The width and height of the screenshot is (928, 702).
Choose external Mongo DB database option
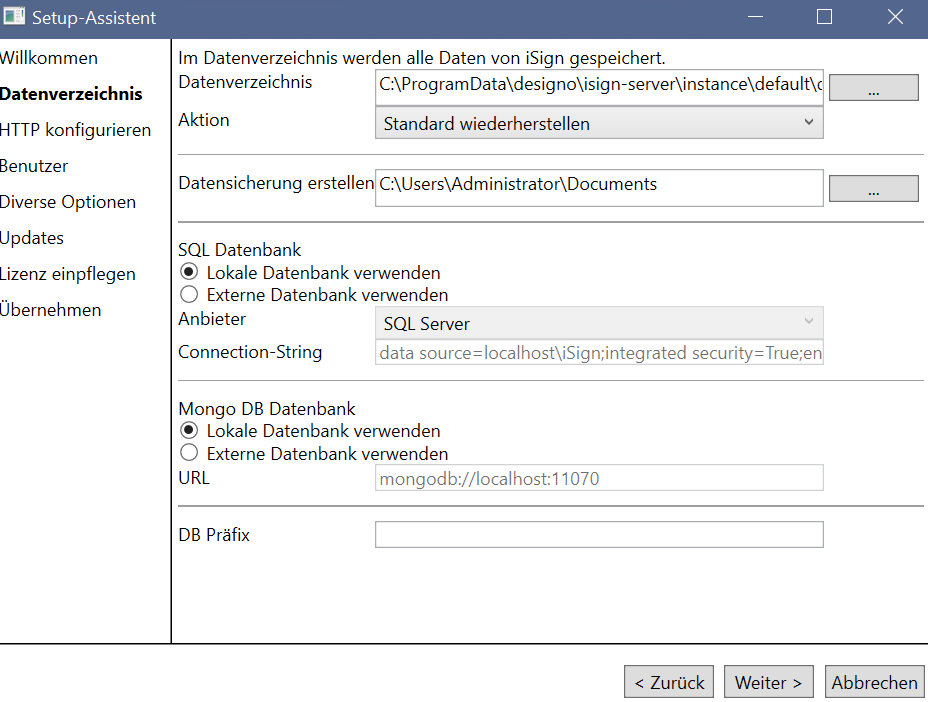point(189,453)
